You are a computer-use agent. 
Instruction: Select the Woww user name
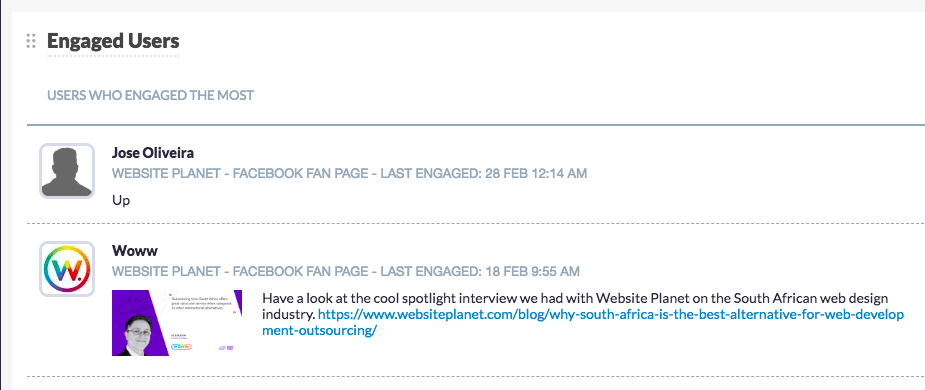(x=135, y=251)
